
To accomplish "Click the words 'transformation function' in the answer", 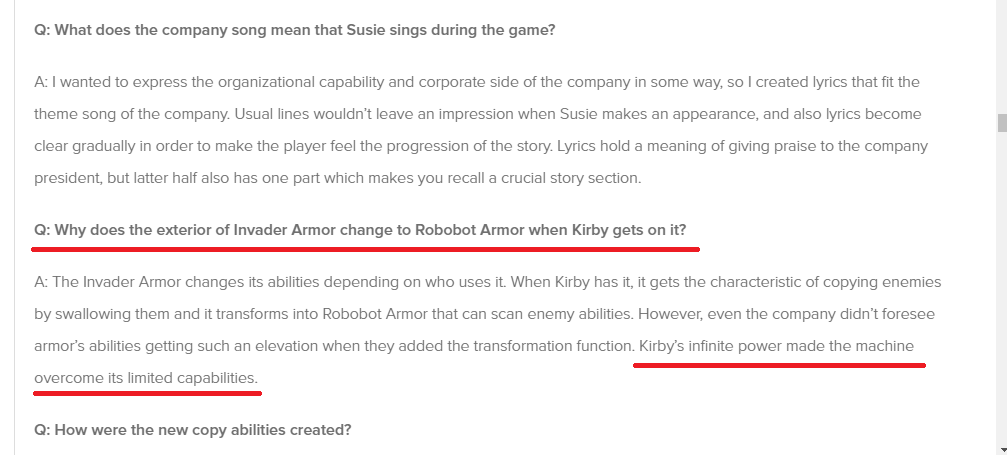I will click(553, 346).
